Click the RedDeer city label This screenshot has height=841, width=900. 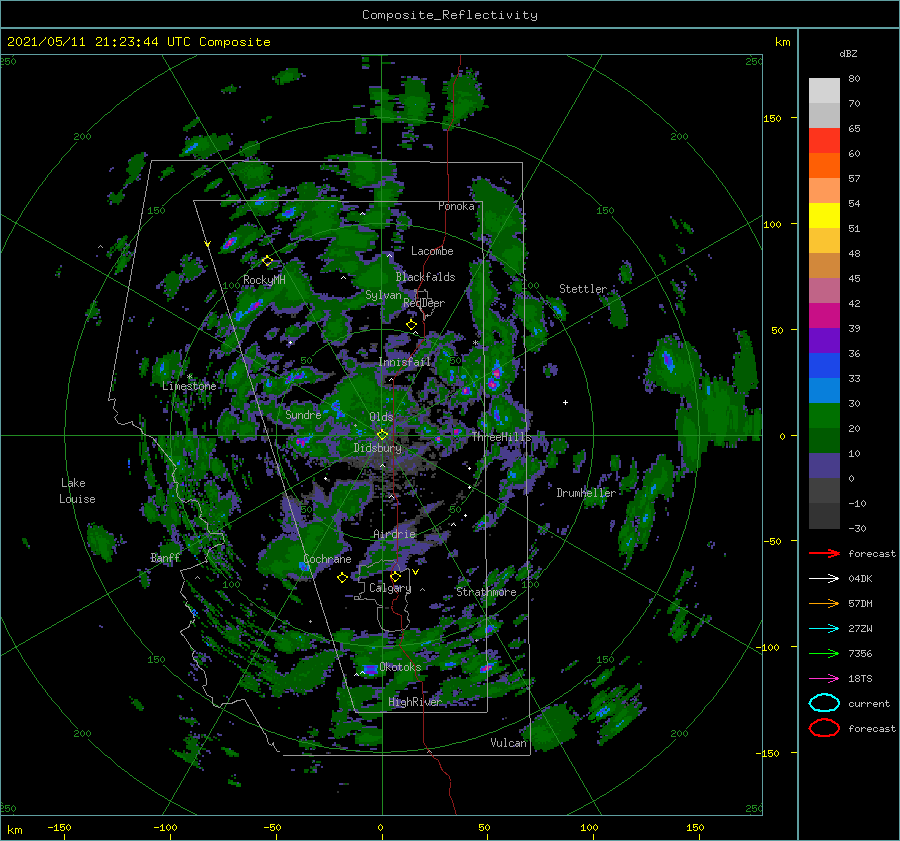click(424, 303)
